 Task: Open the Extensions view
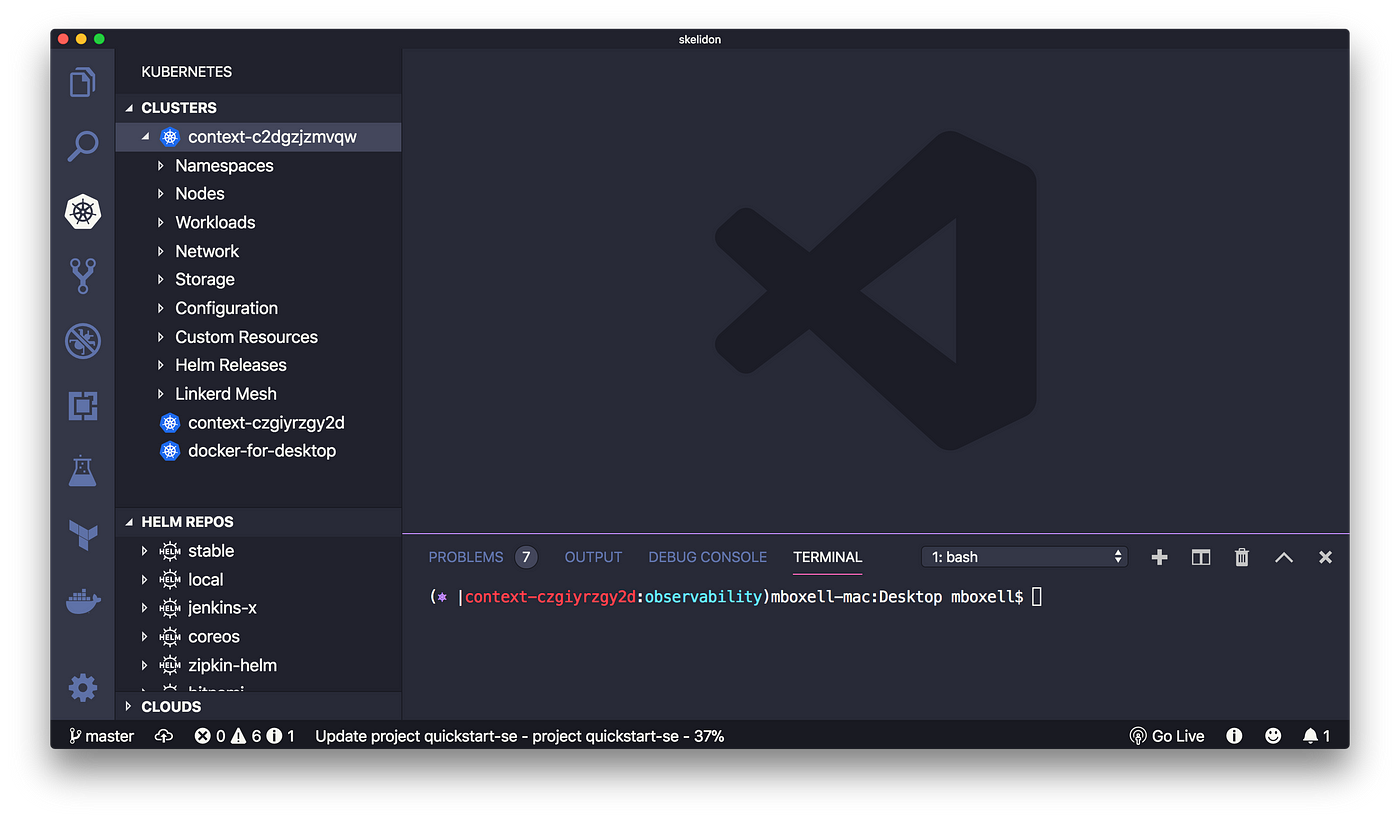83,405
